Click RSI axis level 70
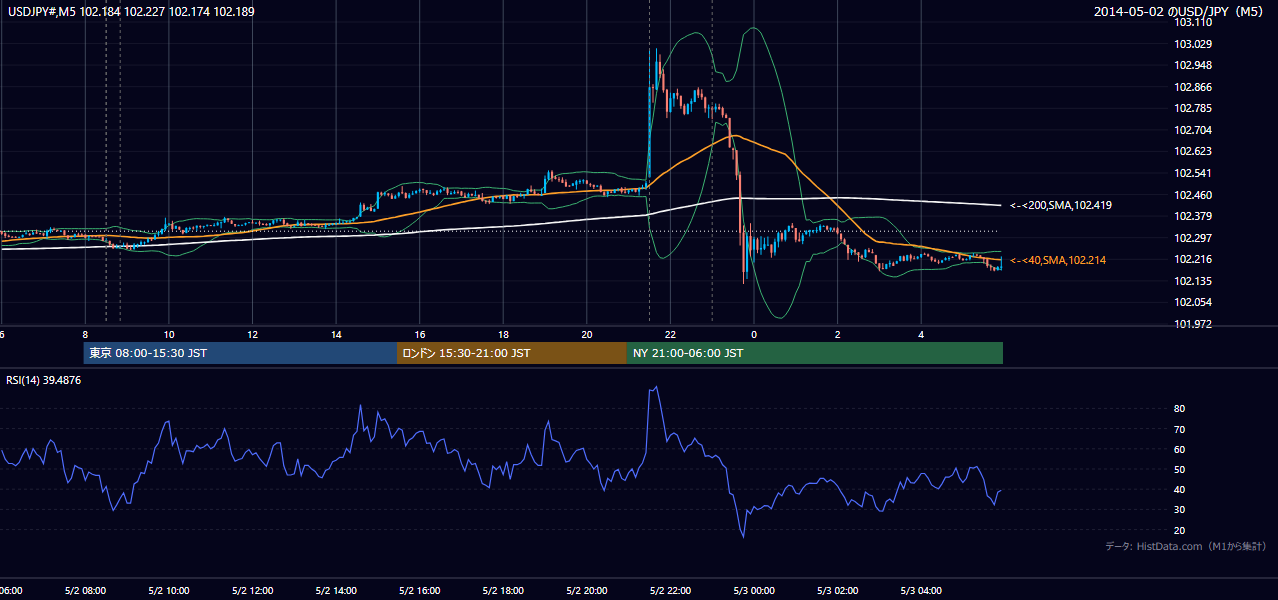 1180,429
